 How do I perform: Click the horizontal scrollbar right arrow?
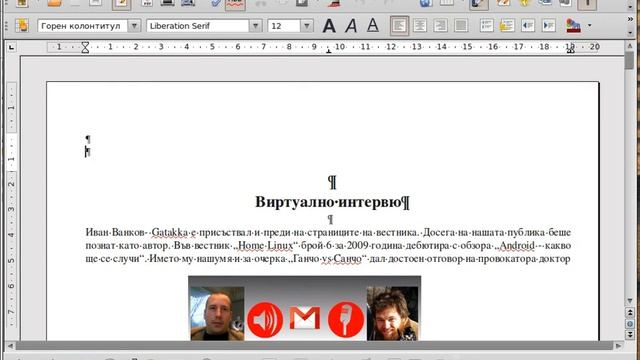[x=619, y=346]
